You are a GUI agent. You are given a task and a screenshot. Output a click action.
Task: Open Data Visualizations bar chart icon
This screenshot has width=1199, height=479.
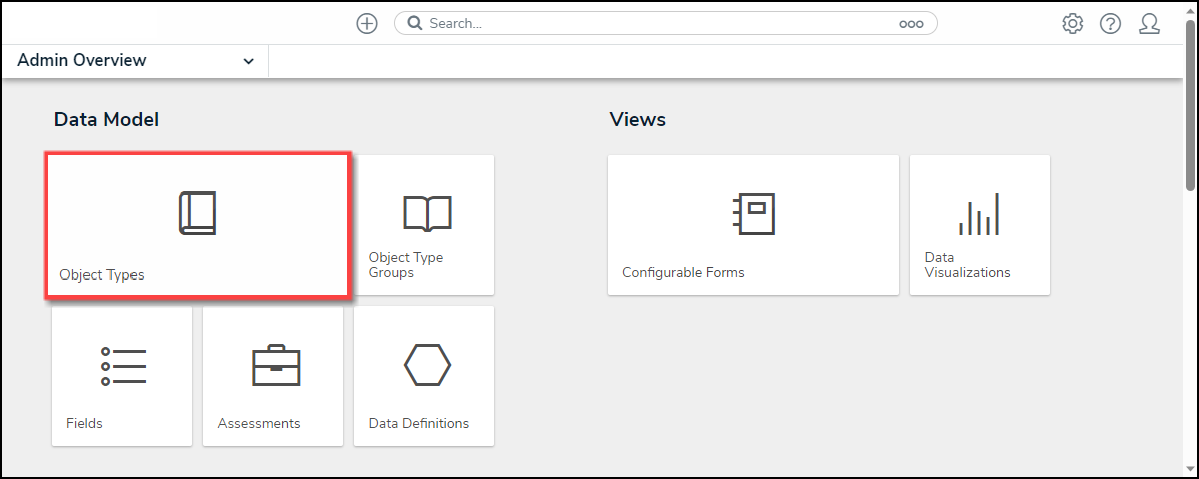pyautogui.click(x=979, y=213)
